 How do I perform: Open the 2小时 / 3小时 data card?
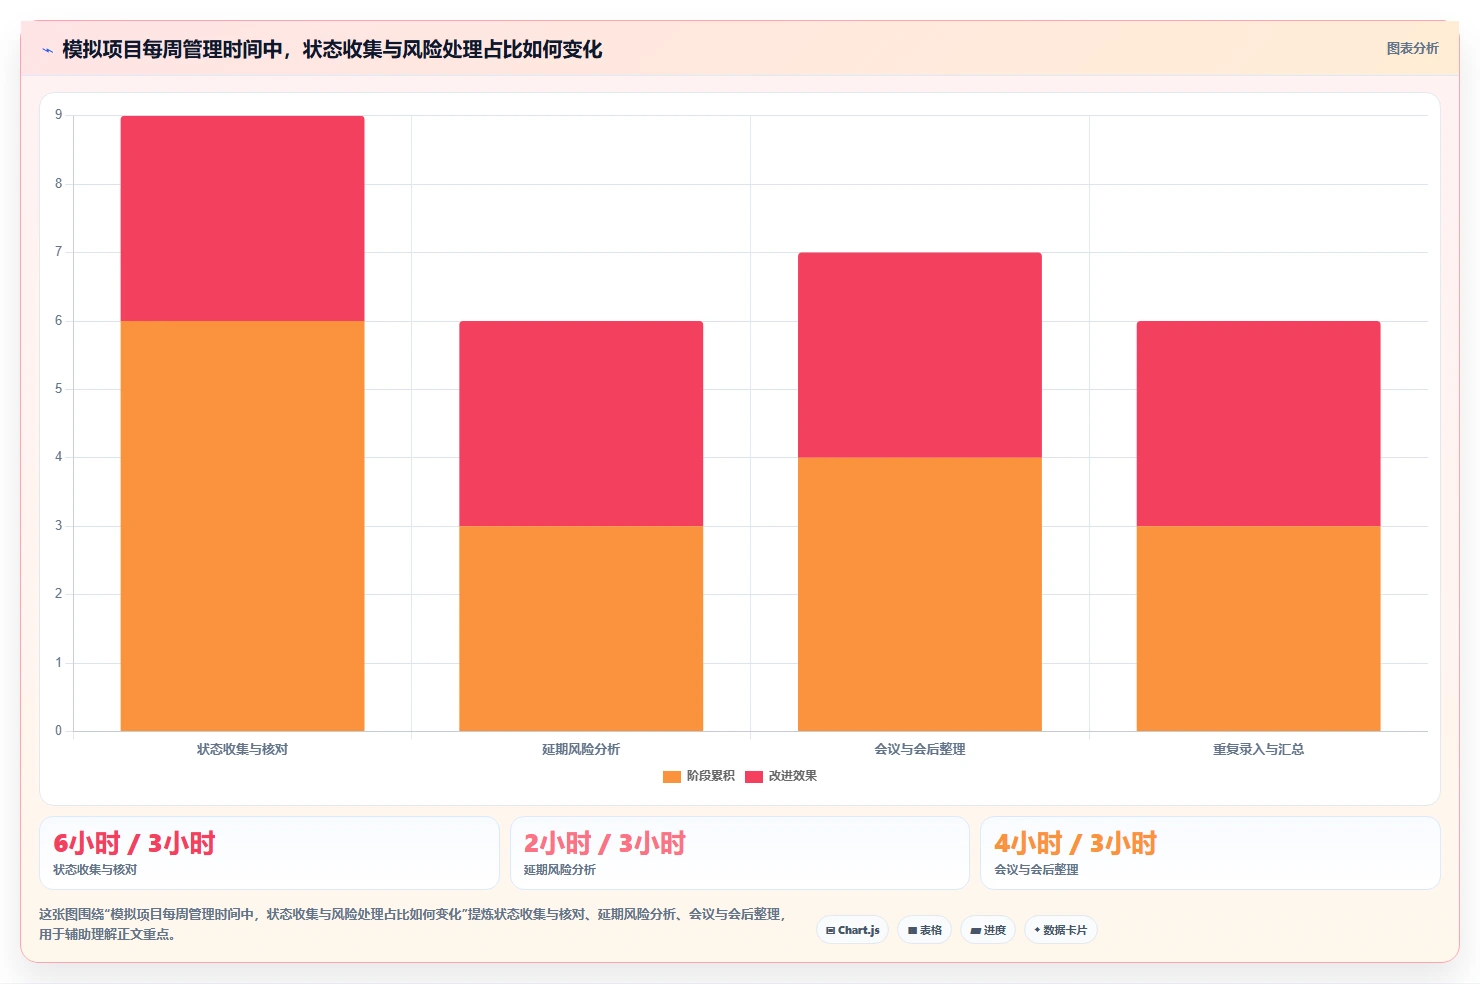pos(740,853)
